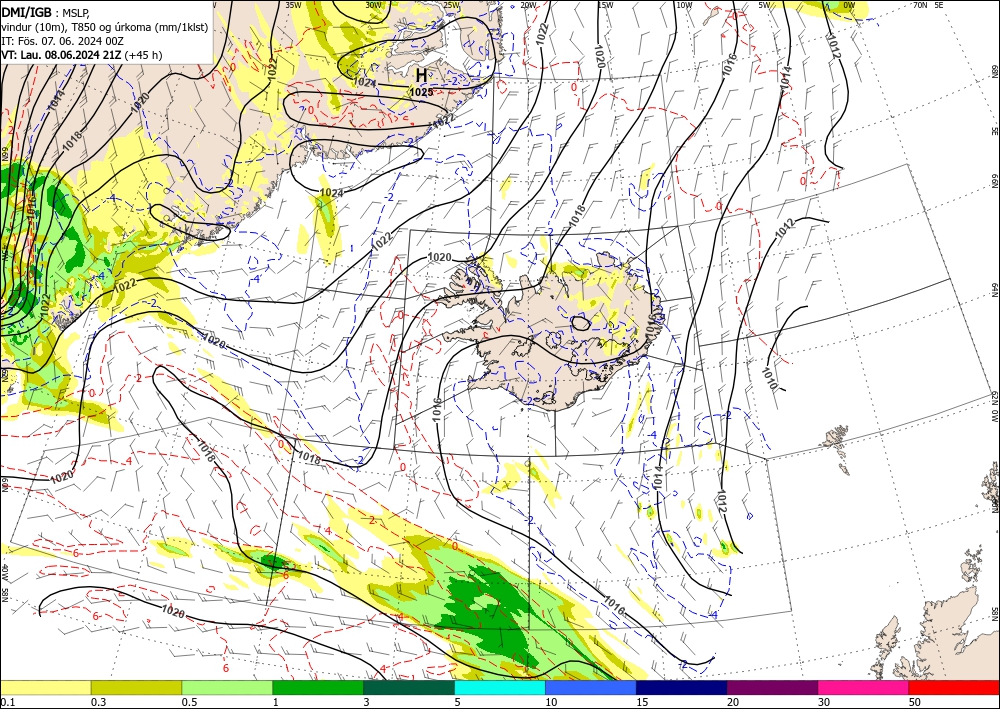Click the '35W' longitude label at top
This screenshot has height=709, width=1000.
click(293, 5)
